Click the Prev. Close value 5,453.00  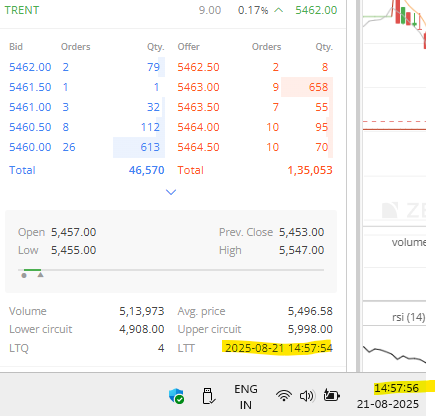[301, 232]
